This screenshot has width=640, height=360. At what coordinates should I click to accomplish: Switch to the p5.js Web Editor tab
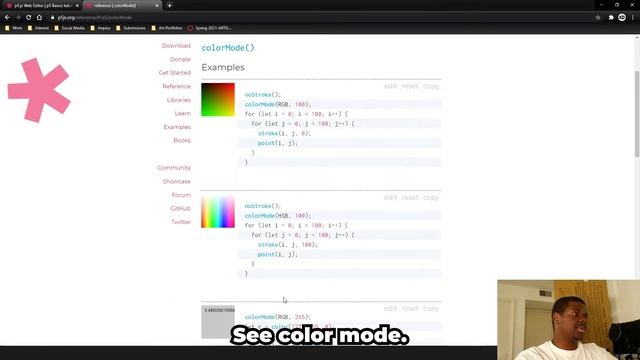tap(41, 6)
